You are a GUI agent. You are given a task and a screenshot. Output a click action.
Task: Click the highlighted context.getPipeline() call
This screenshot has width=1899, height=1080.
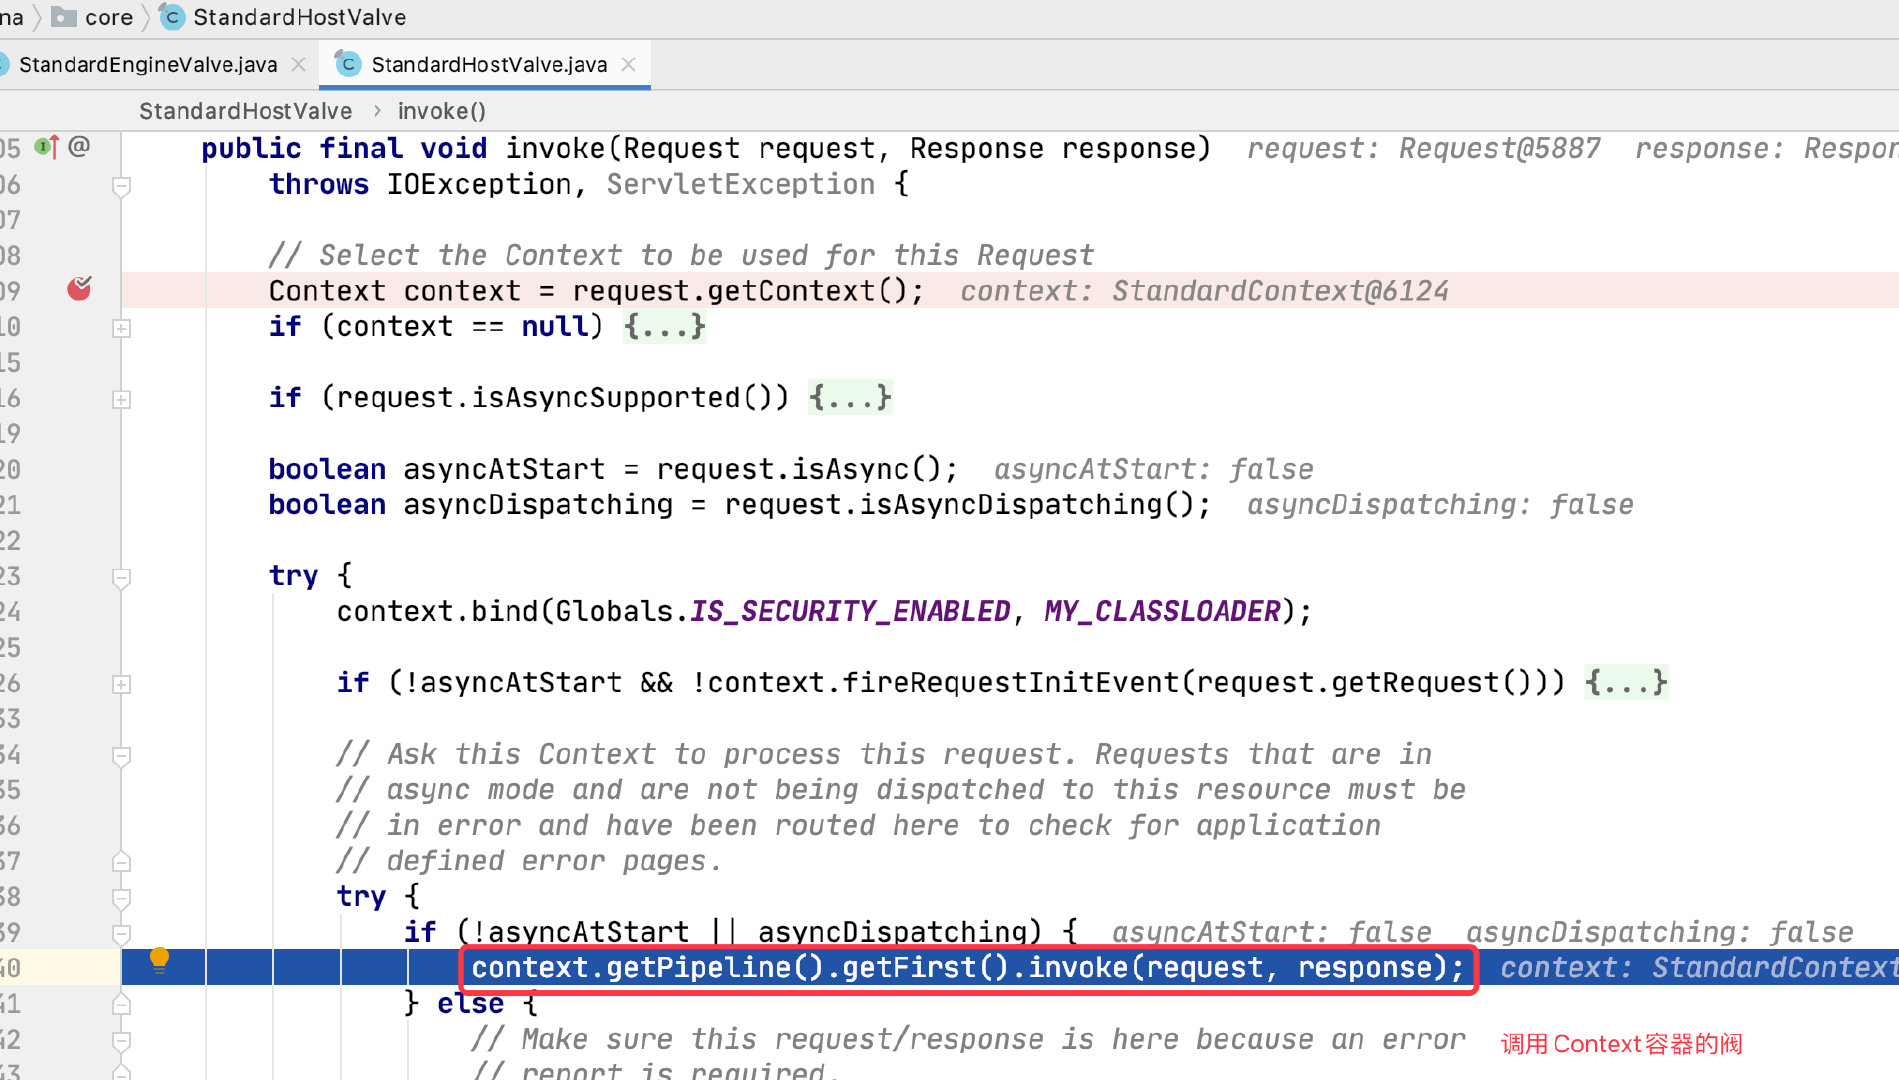click(x=967, y=967)
